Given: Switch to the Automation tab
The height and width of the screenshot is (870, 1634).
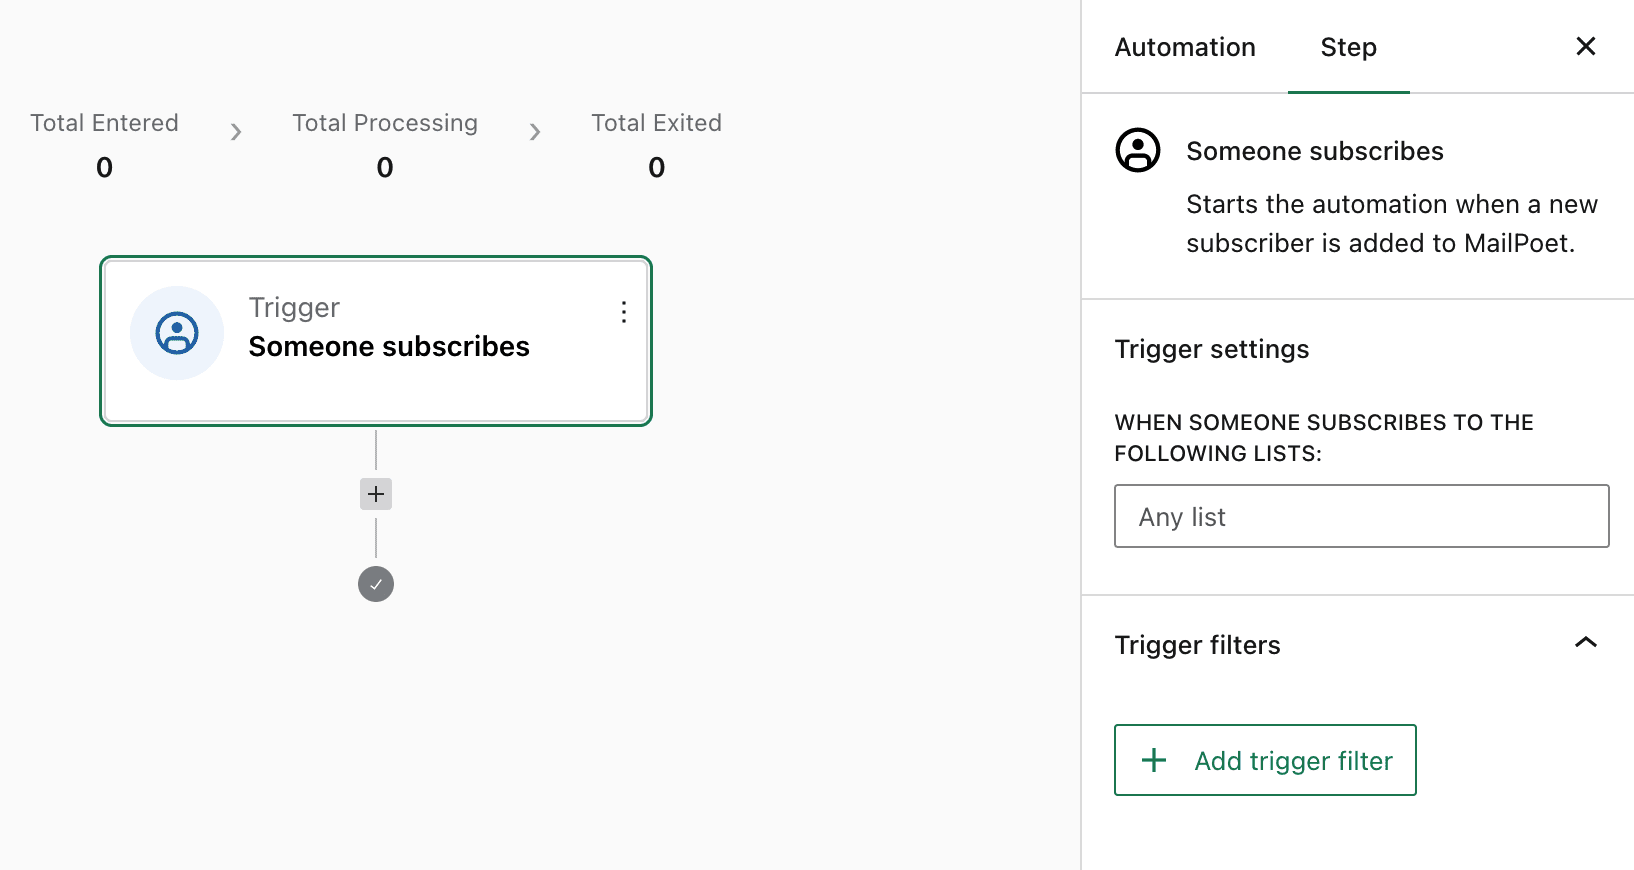Looking at the screenshot, I should point(1185,47).
